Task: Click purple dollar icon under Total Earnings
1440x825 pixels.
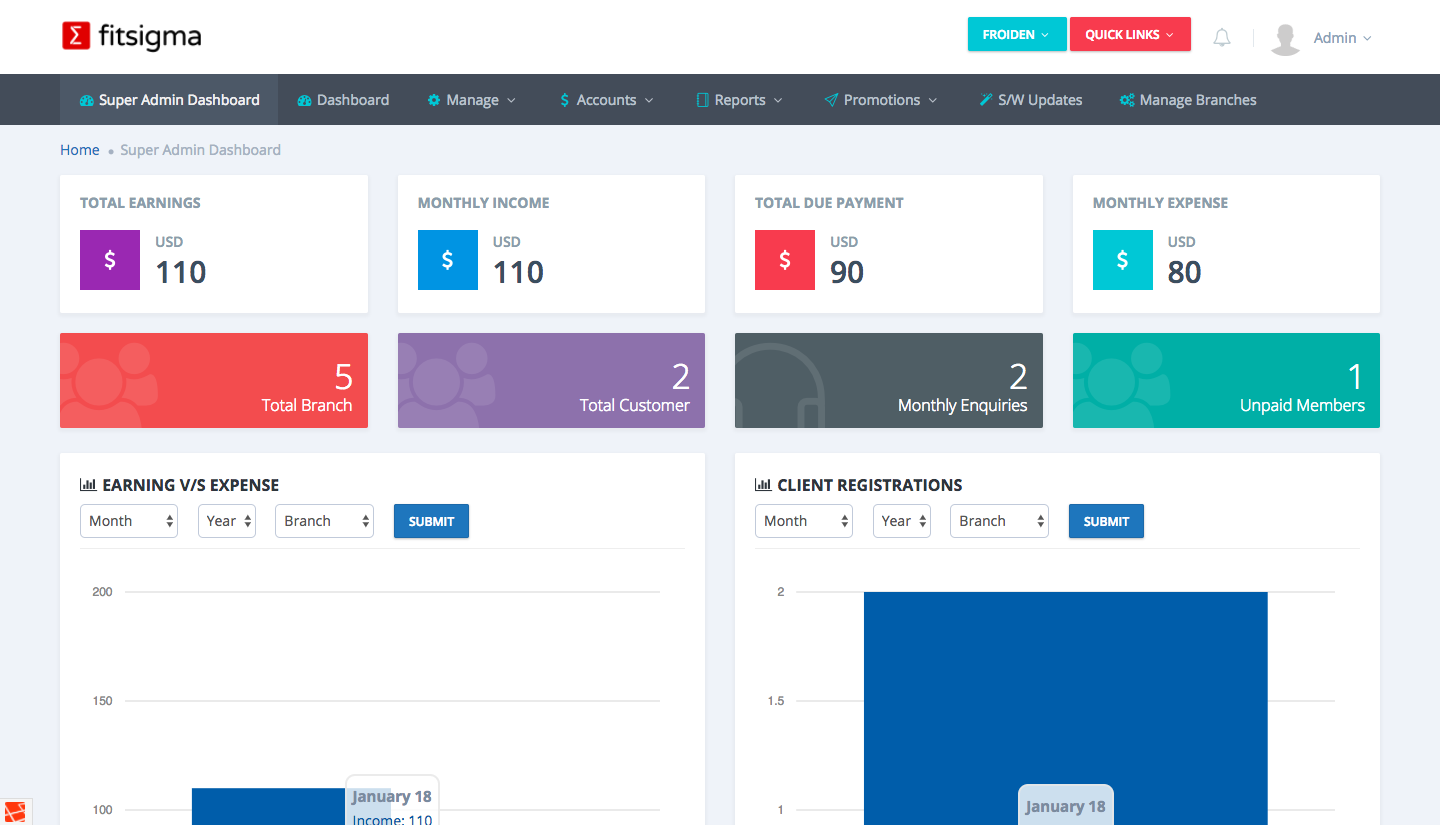Action: click(x=110, y=260)
